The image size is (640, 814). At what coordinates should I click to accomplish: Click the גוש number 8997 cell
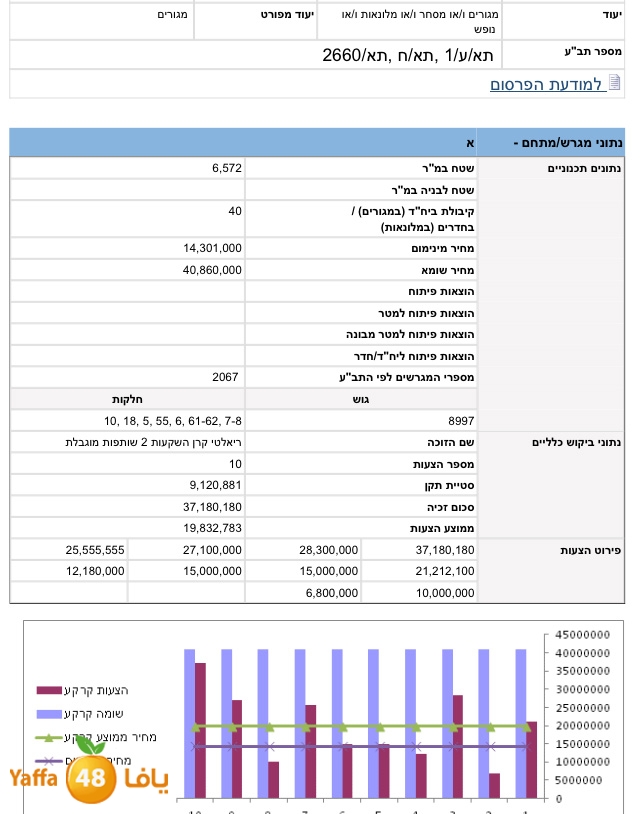pyautogui.click(x=461, y=421)
